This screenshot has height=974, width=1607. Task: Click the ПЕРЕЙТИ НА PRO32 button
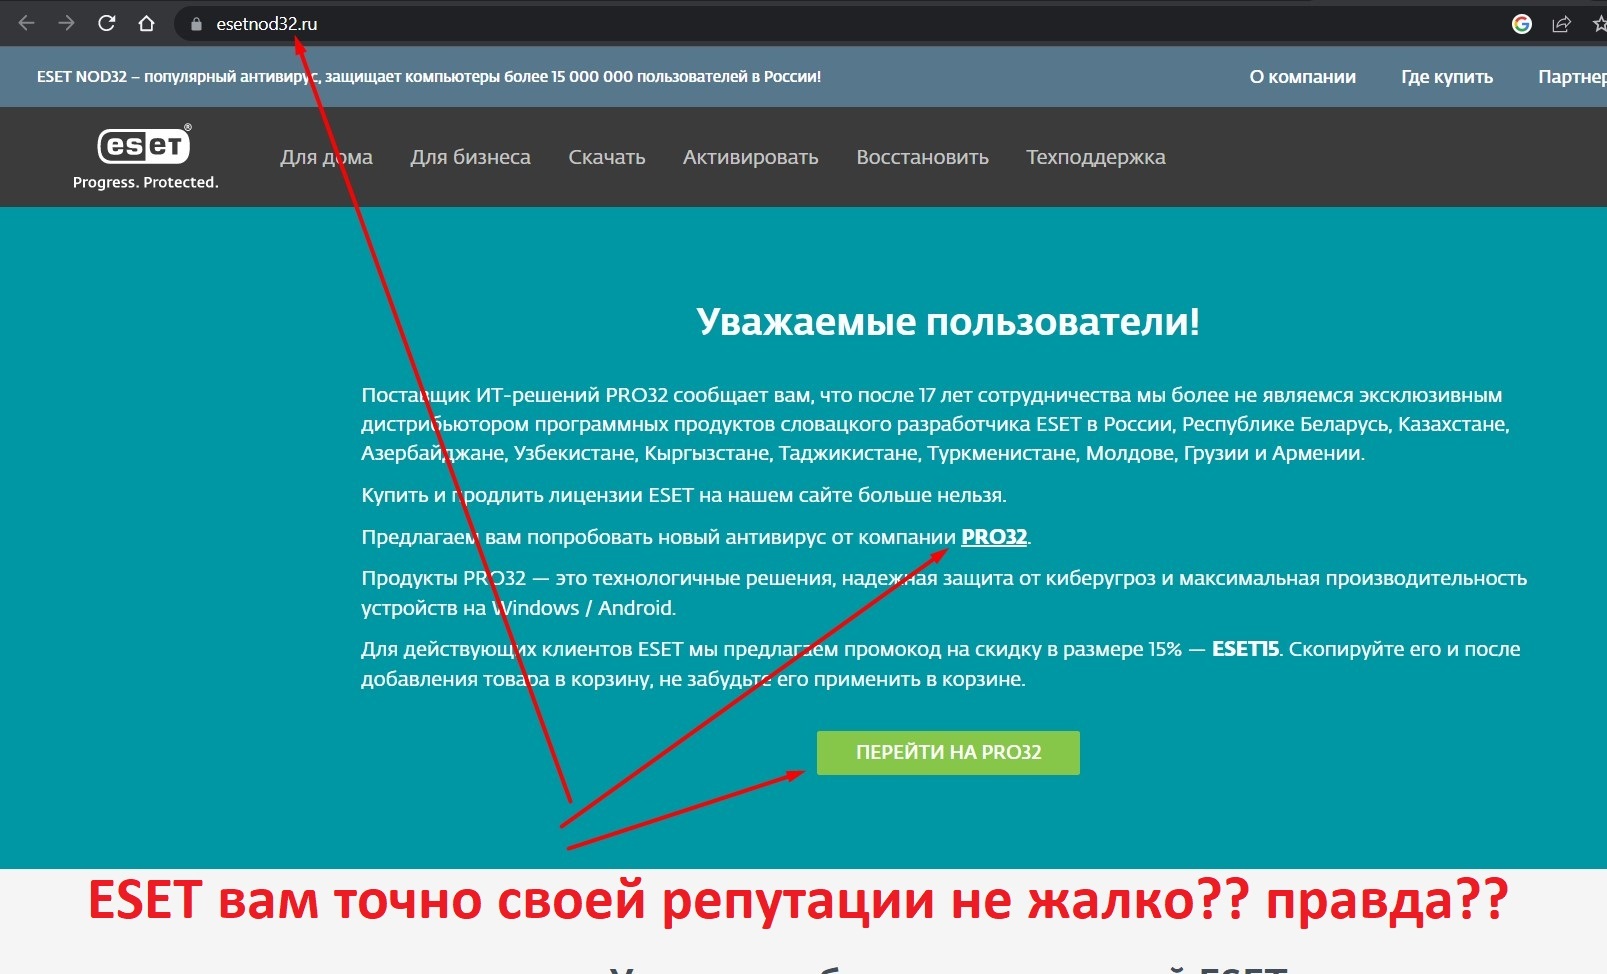tap(948, 753)
